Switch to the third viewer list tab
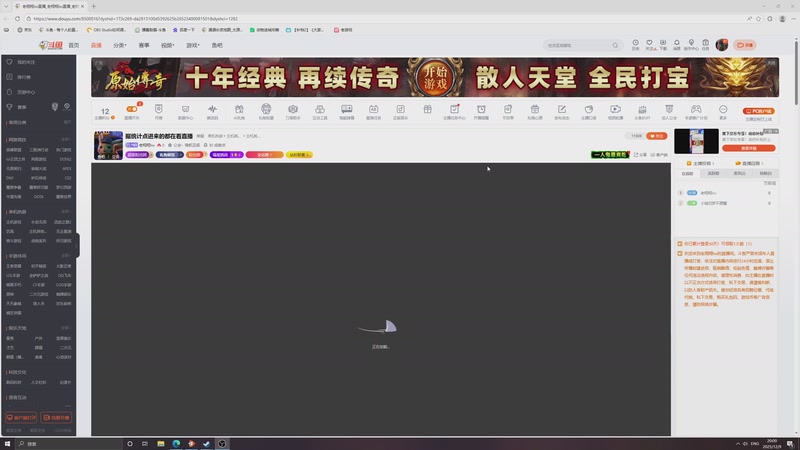Viewport: 800px width, 450px height. (739, 173)
